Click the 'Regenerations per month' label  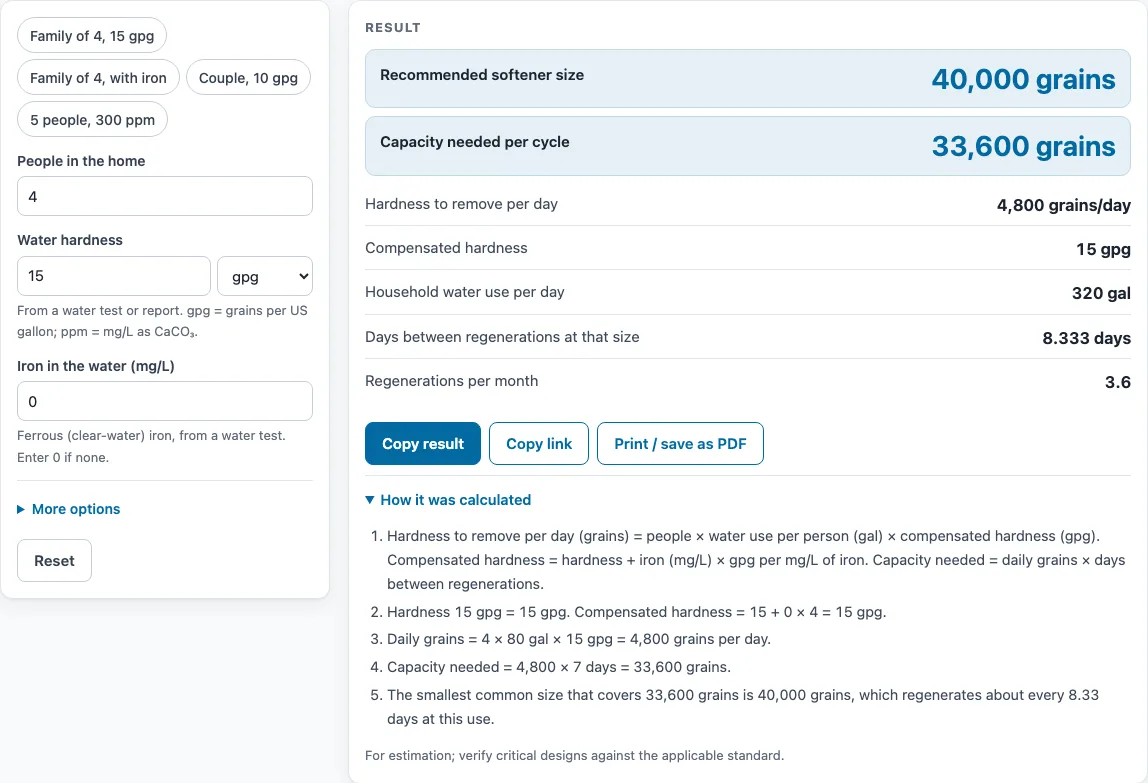(x=452, y=381)
